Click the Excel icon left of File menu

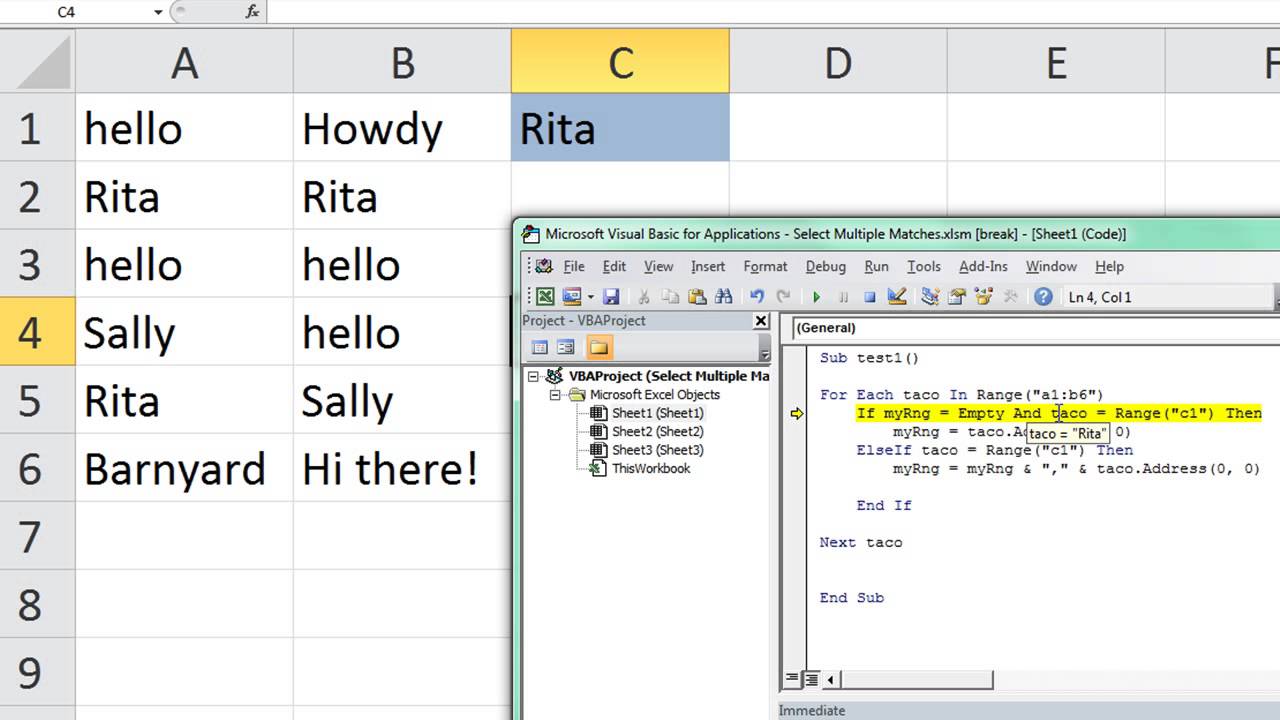point(543,266)
